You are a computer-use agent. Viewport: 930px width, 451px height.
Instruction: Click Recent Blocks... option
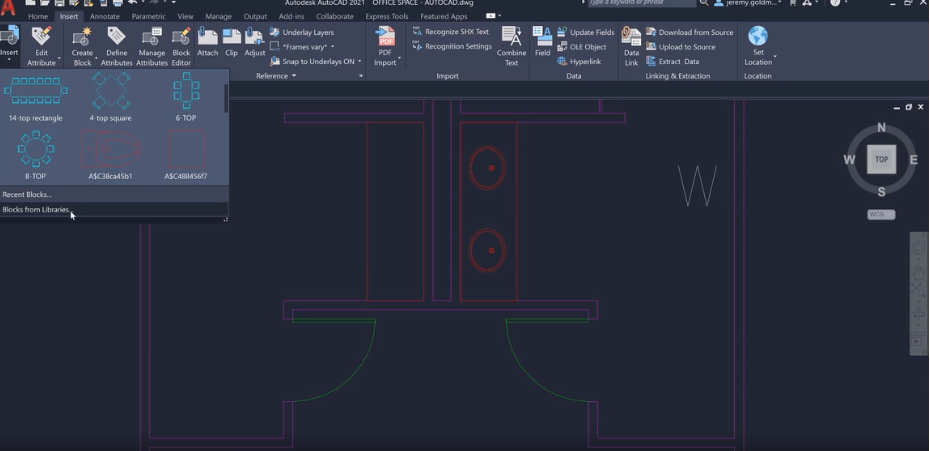114,194
